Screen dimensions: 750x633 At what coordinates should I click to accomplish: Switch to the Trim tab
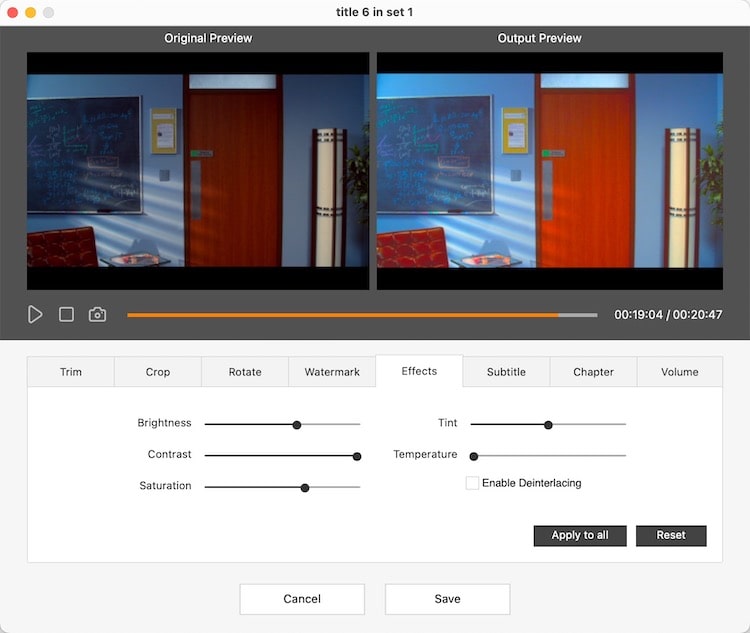tap(71, 372)
